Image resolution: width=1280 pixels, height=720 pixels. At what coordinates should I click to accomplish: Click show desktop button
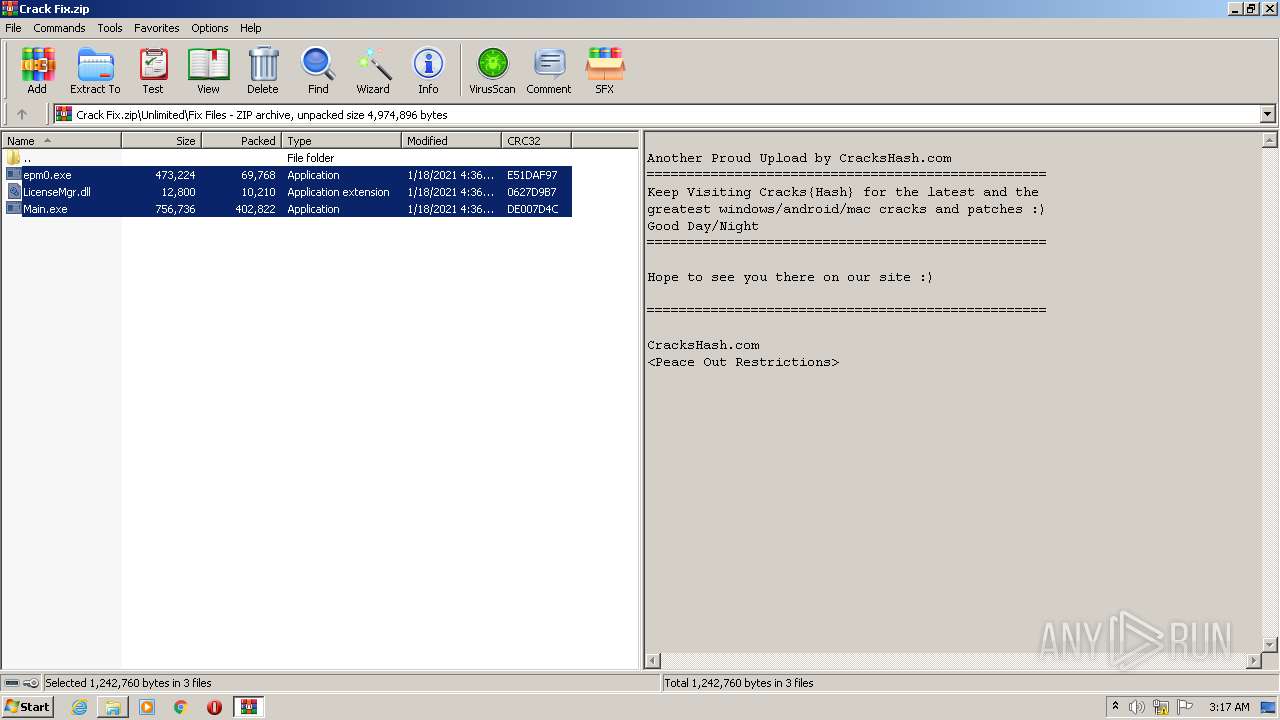point(1269,707)
